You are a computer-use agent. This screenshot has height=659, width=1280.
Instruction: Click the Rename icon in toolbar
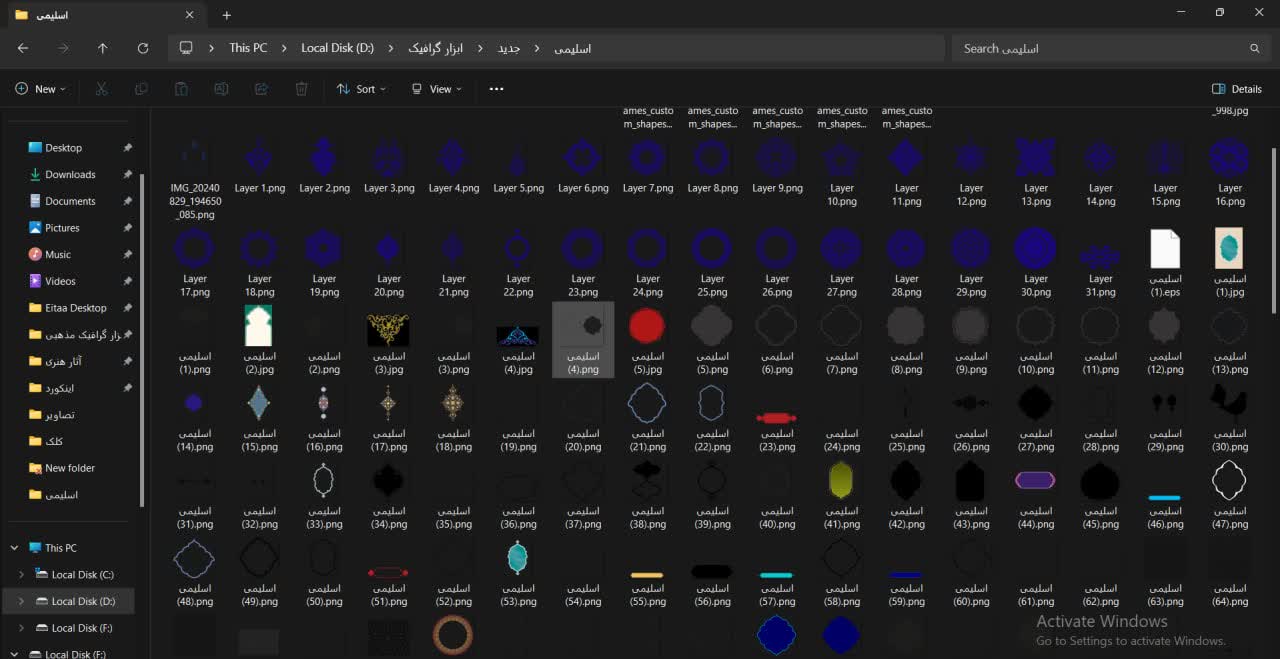221,89
